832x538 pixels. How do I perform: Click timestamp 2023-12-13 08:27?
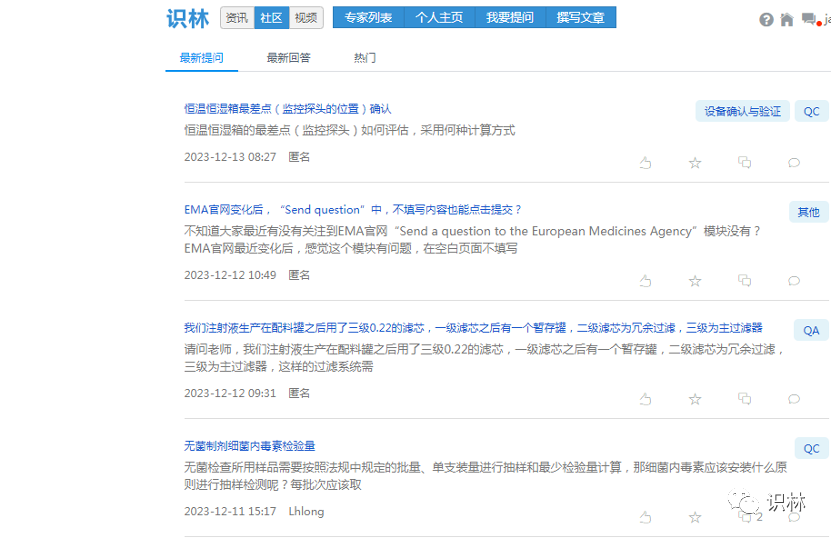(230, 157)
